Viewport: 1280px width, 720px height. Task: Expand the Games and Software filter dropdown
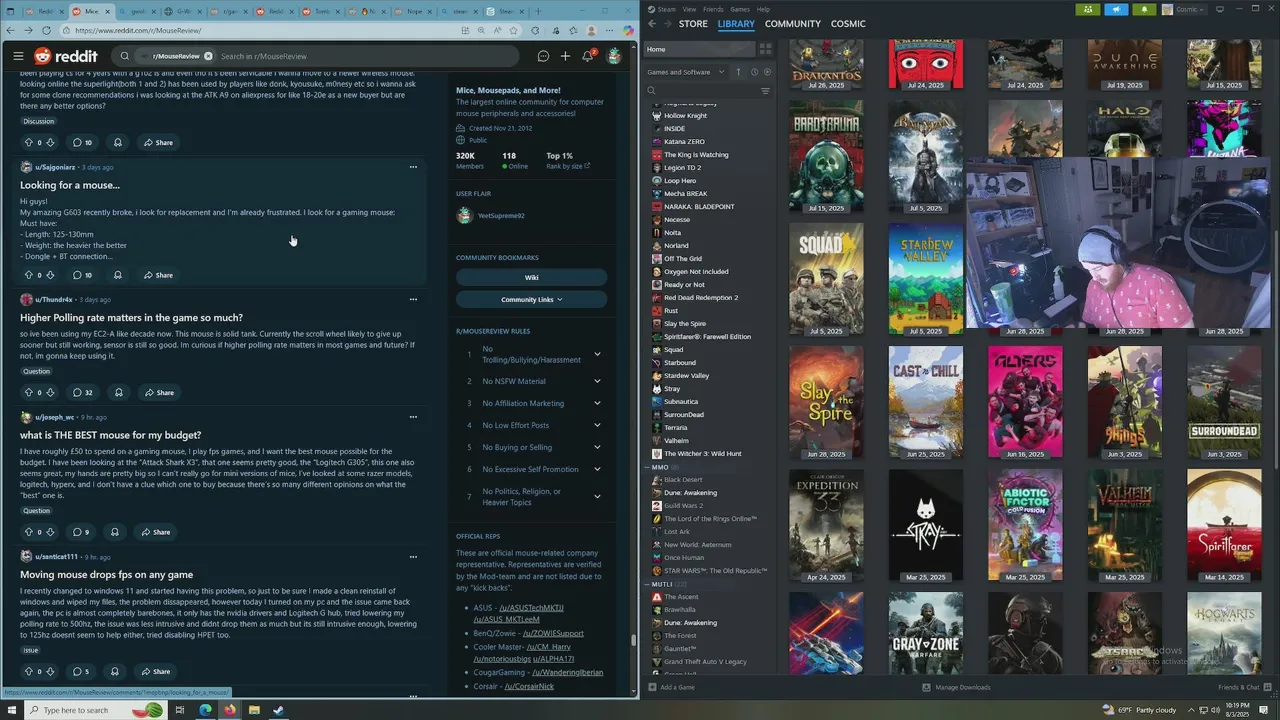click(x=686, y=72)
